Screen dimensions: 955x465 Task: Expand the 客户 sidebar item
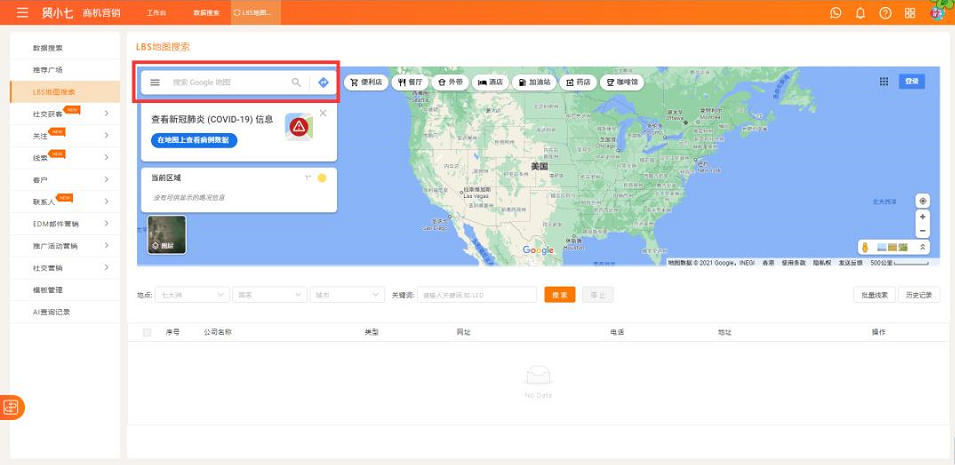(65, 180)
